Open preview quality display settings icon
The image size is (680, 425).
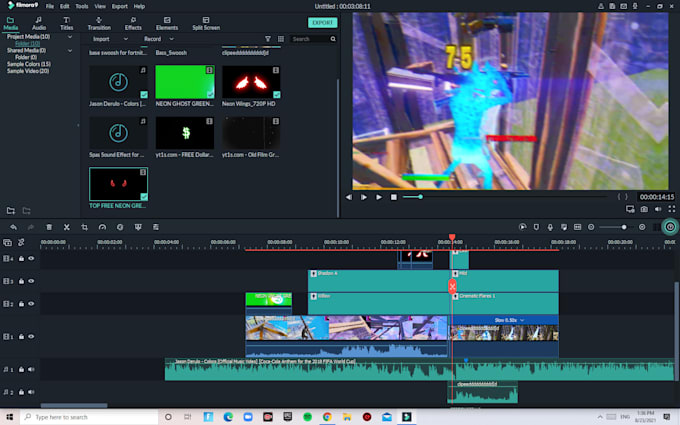(x=630, y=209)
